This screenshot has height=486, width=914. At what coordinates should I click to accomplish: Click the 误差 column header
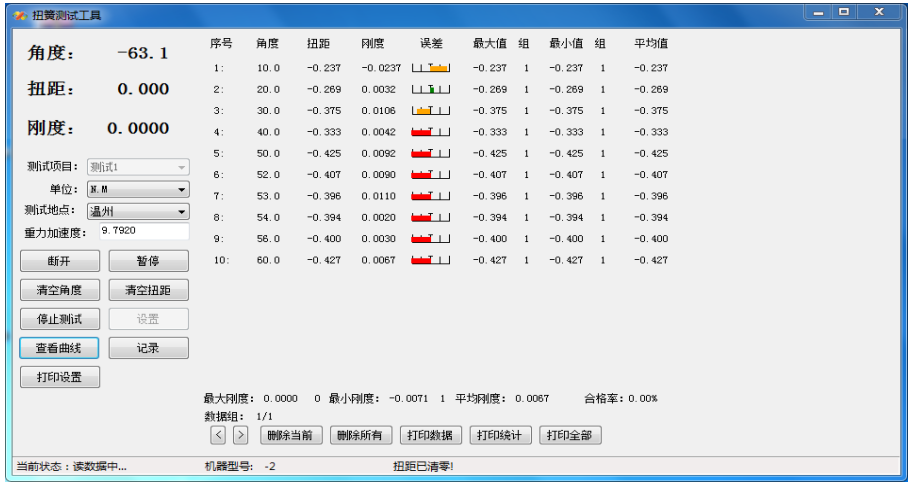(x=431, y=43)
